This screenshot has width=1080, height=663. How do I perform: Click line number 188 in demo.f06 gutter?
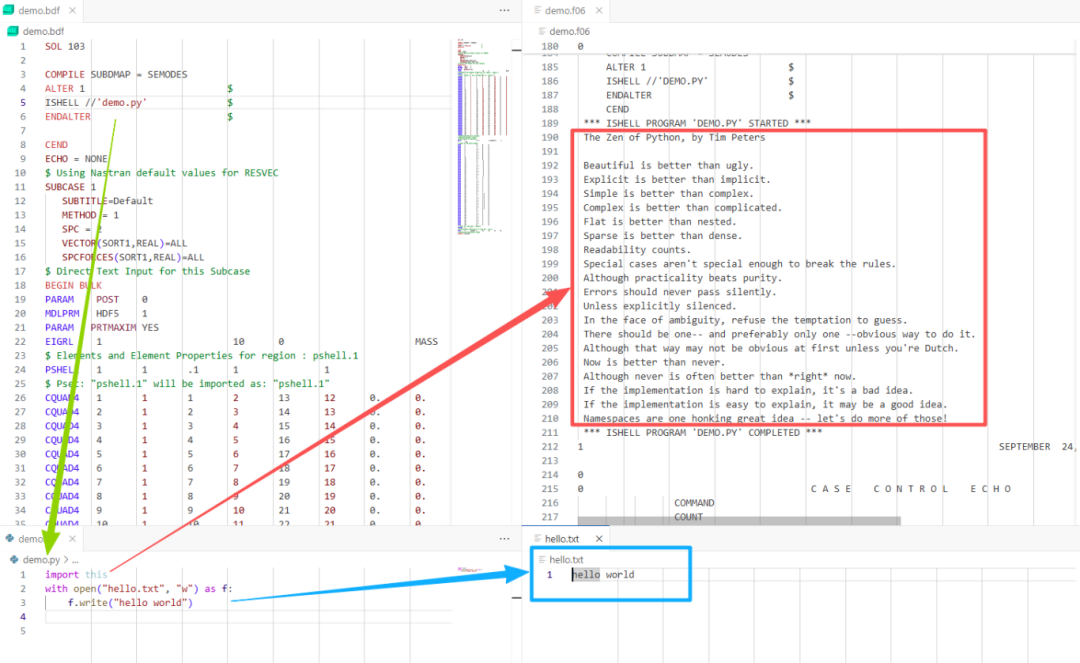click(x=550, y=109)
